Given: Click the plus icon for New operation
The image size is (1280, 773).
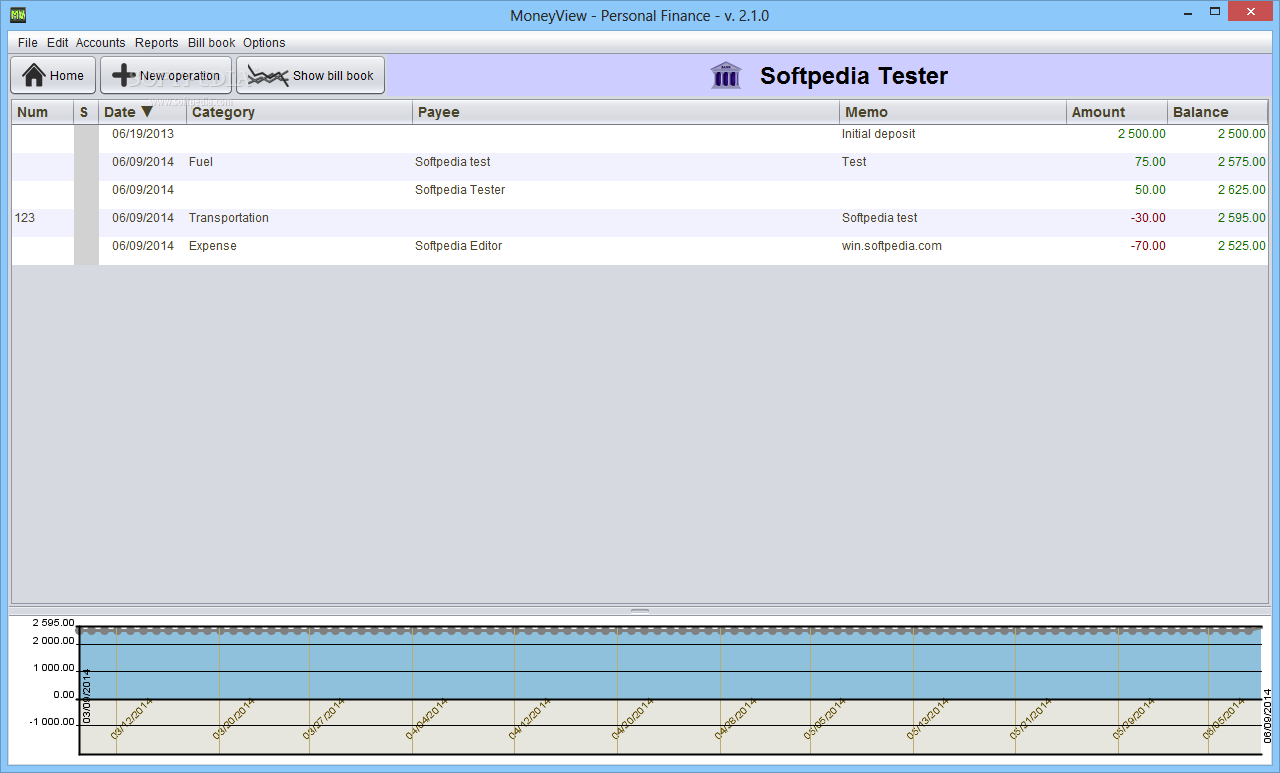Looking at the screenshot, I should tap(124, 75).
